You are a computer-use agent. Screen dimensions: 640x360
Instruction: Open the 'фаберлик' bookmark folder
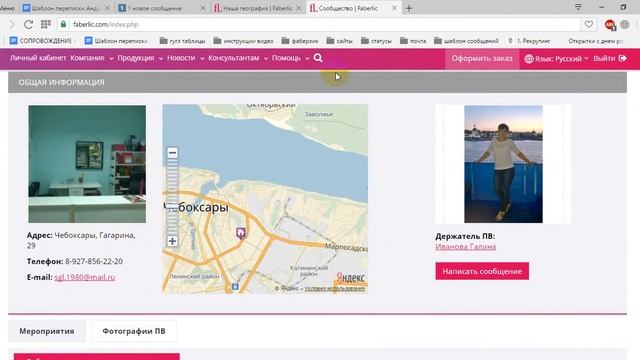pyautogui.click(x=300, y=41)
